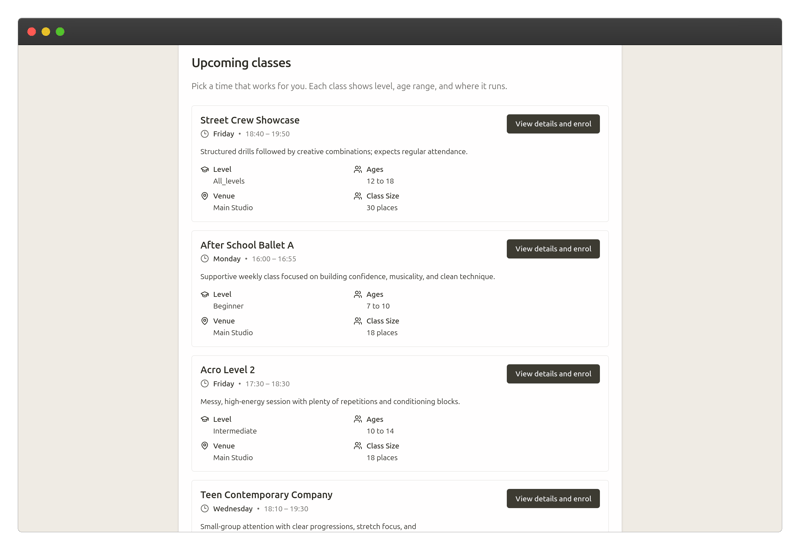Click the 16:00 – 16:55 time text

point(274,259)
